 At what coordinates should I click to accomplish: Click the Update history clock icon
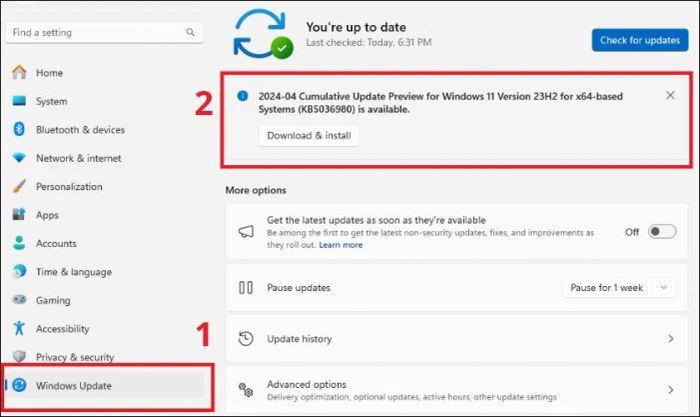(246, 338)
